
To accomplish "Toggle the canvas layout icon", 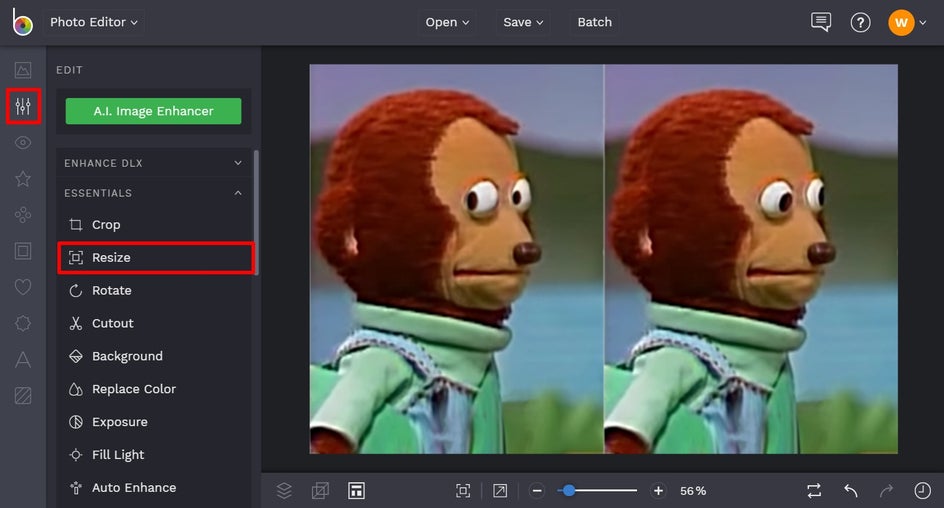I will tap(356, 491).
